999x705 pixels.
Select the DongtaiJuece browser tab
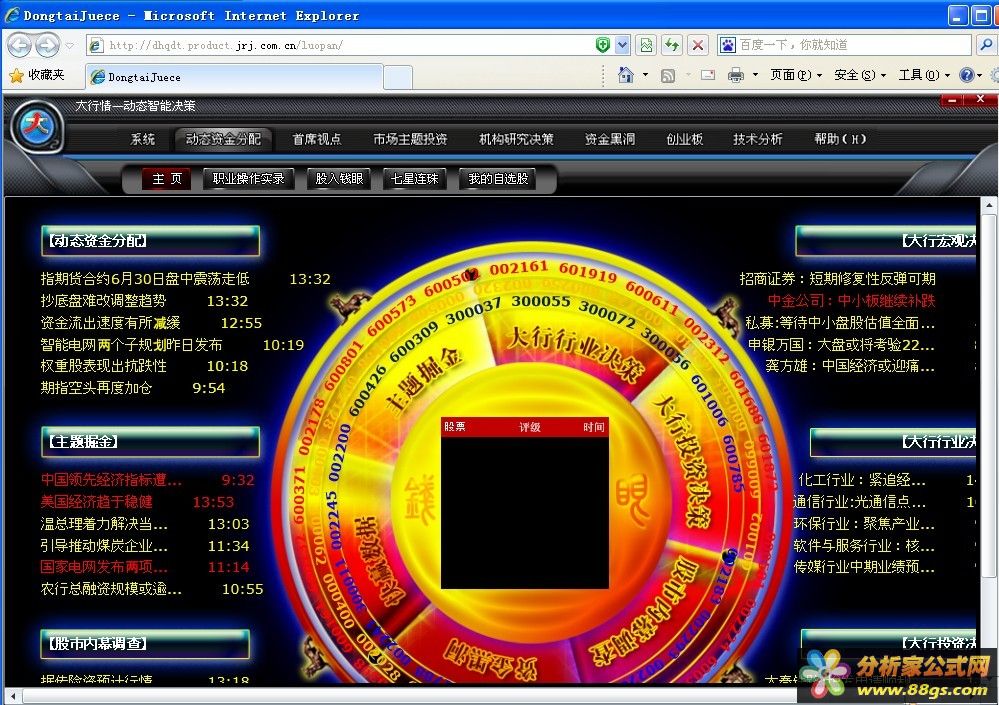(x=234, y=77)
